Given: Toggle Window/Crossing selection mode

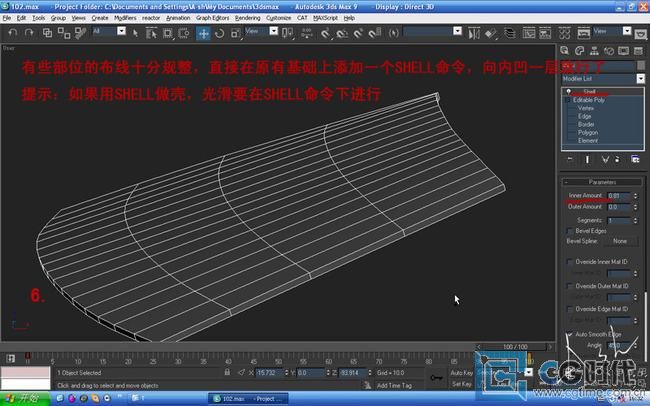Looking at the screenshot, I should pyautogui.click(x=184, y=33).
